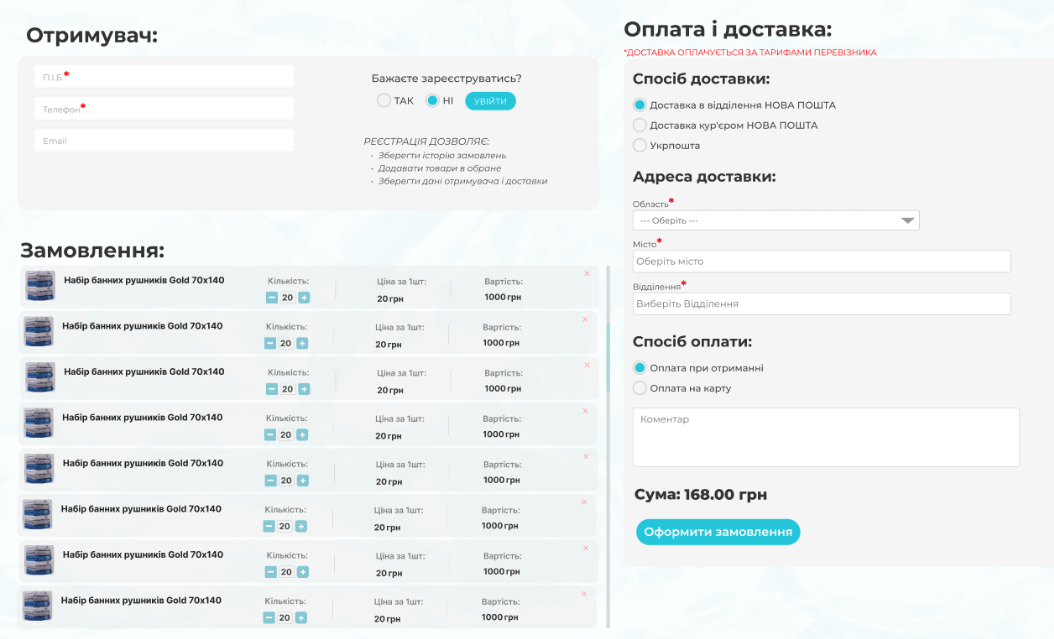The height and width of the screenshot is (639, 1054).
Task: Choose Оплата на карту payment option
Action: [640, 388]
